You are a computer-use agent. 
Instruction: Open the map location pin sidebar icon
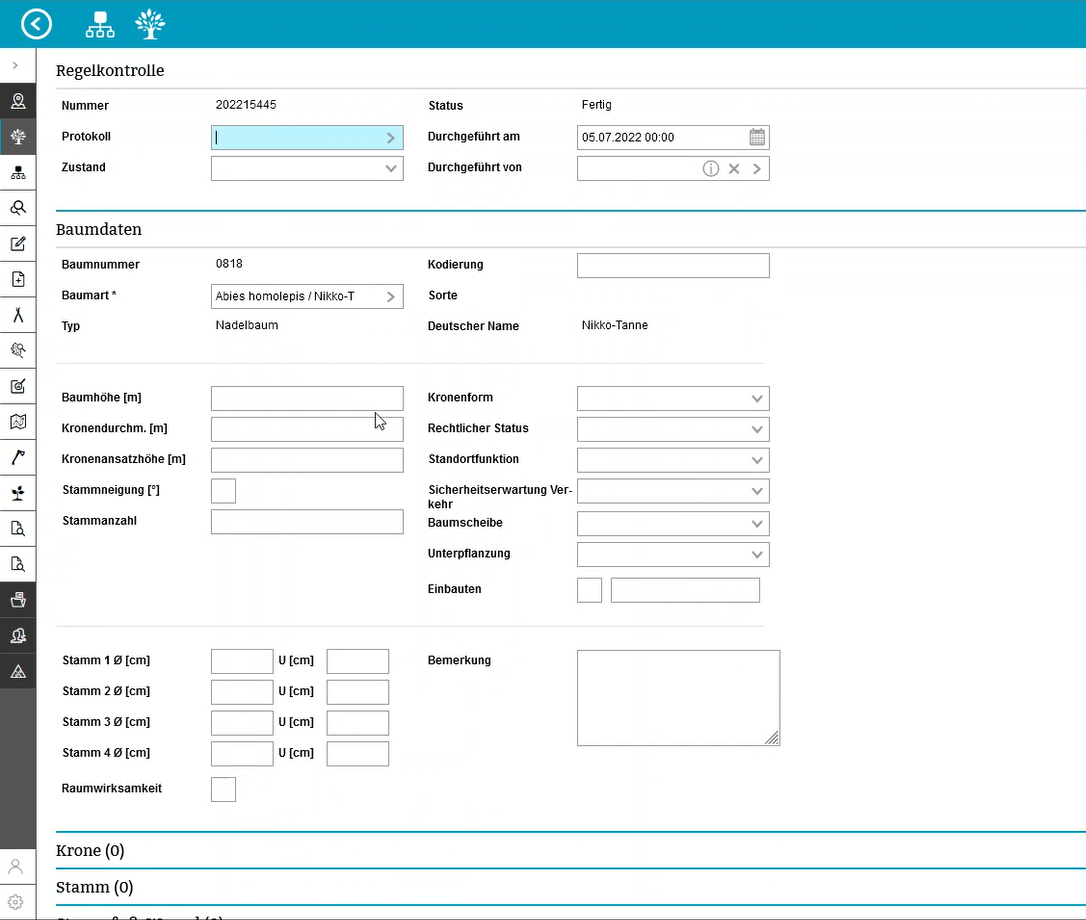[x=18, y=101]
